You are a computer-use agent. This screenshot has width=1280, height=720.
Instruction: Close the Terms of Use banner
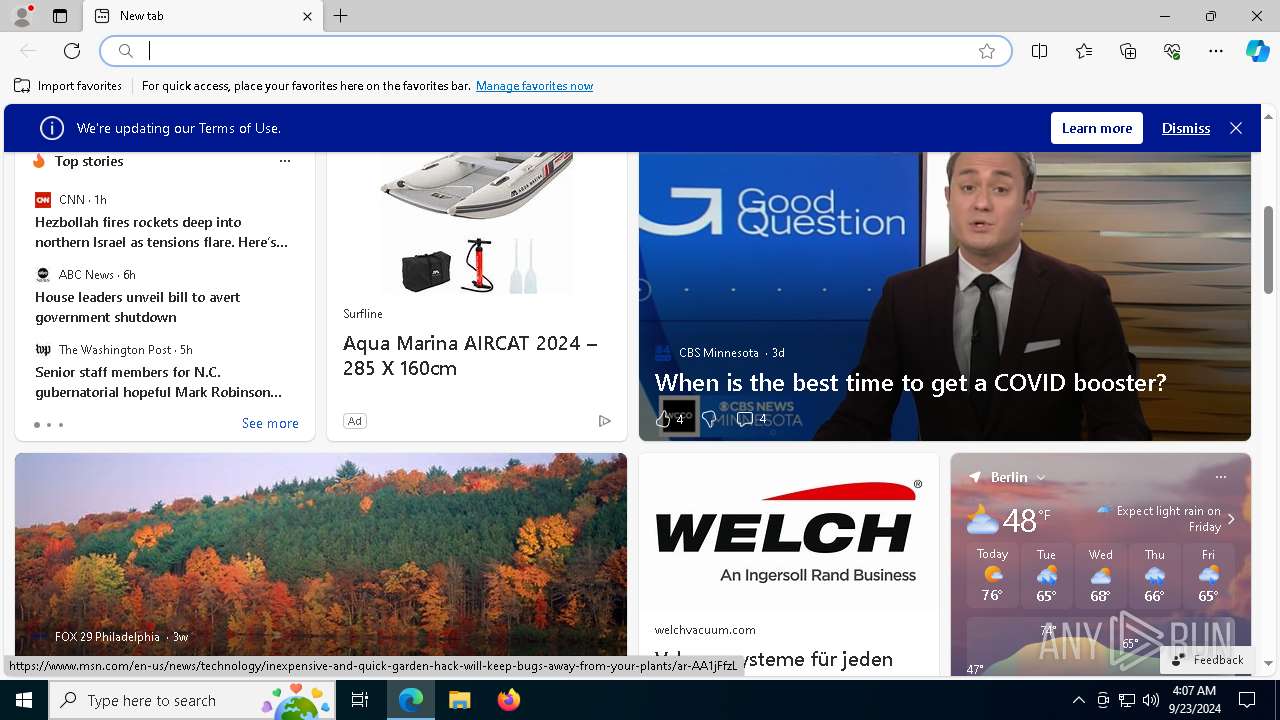(x=1236, y=128)
